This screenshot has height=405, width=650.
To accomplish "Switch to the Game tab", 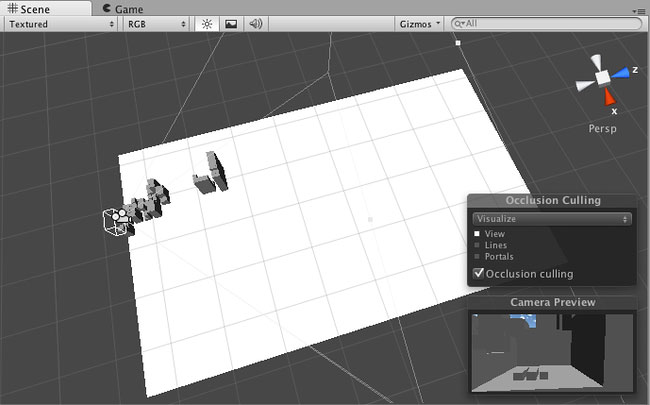I will pyautogui.click(x=123, y=9).
